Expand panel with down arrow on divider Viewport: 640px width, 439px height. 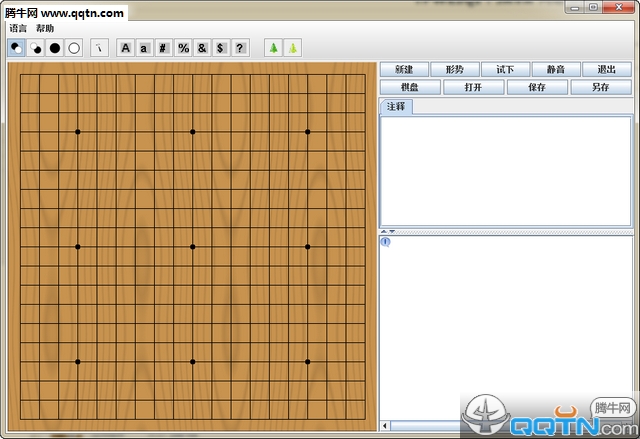tap(392, 232)
